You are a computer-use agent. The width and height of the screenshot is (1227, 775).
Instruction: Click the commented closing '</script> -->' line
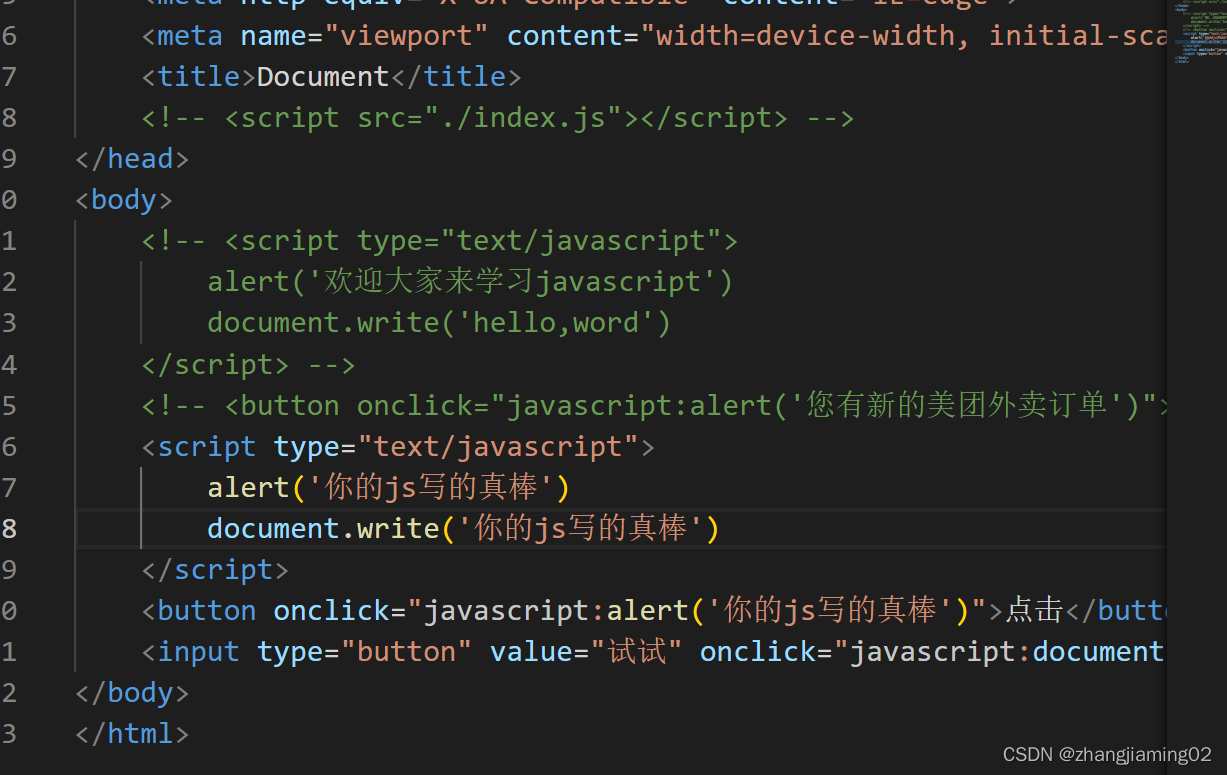pyautogui.click(x=248, y=364)
